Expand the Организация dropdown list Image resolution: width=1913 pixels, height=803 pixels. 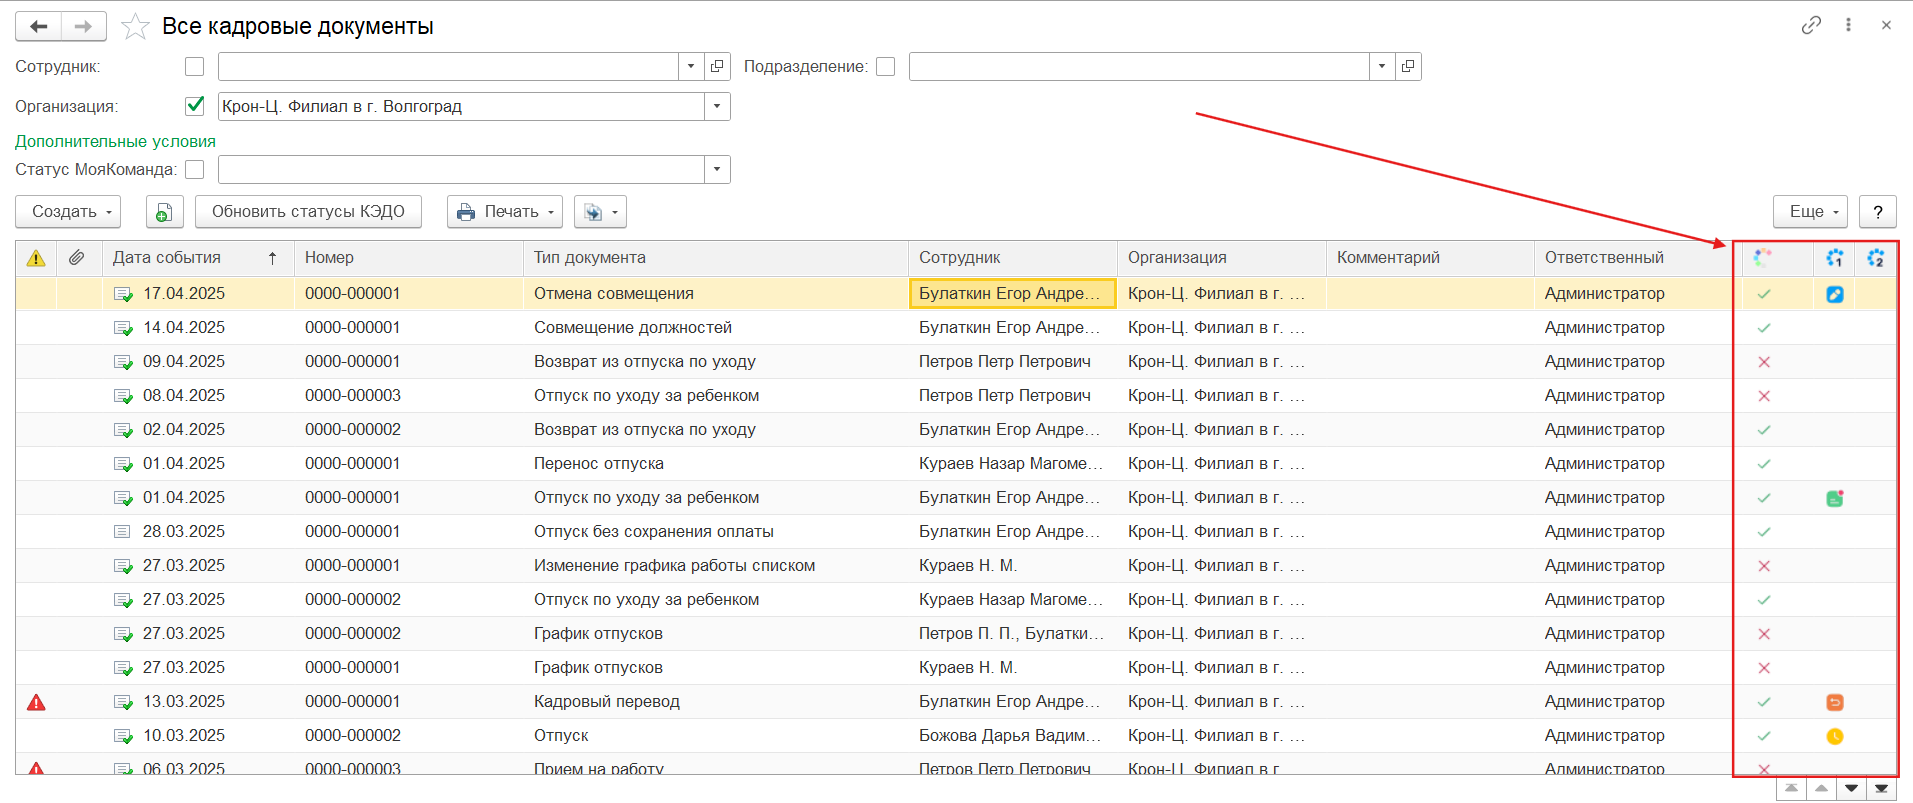coord(717,107)
